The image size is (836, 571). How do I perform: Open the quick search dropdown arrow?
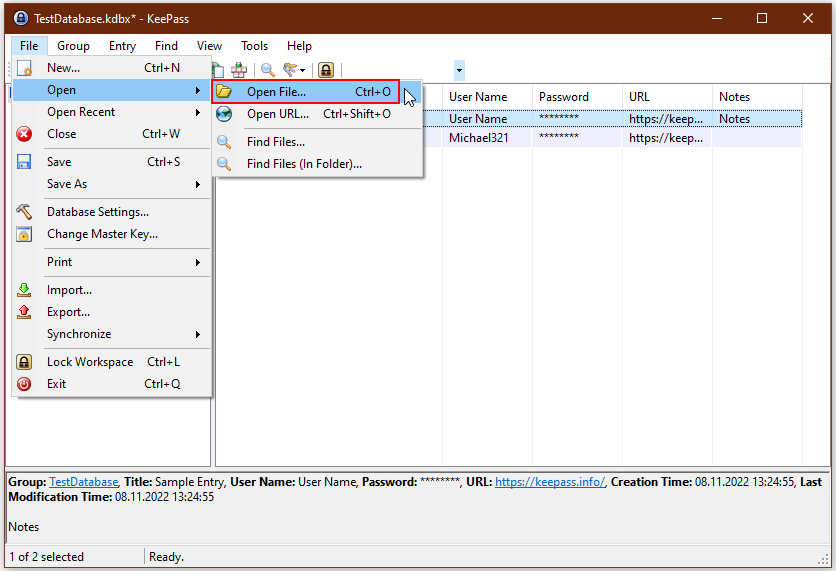tap(459, 70)
